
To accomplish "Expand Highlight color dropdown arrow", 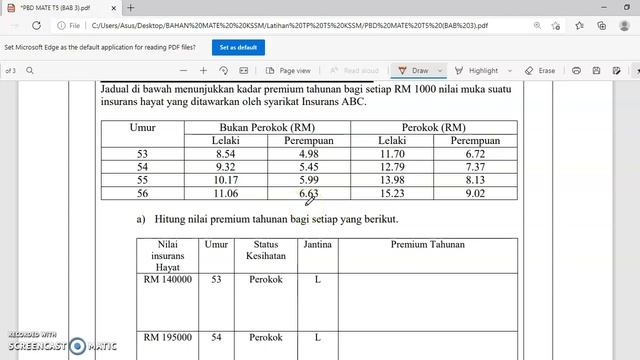I will point(510,71).
